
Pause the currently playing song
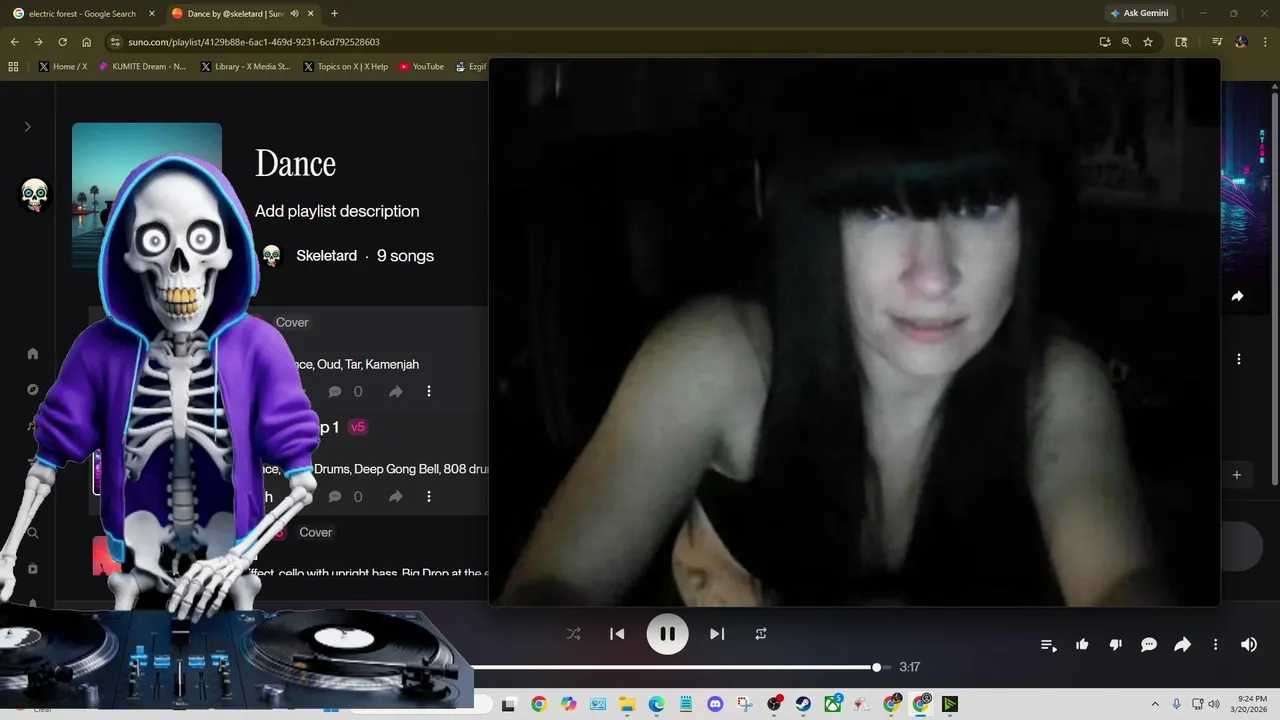[x=667, y=634]
